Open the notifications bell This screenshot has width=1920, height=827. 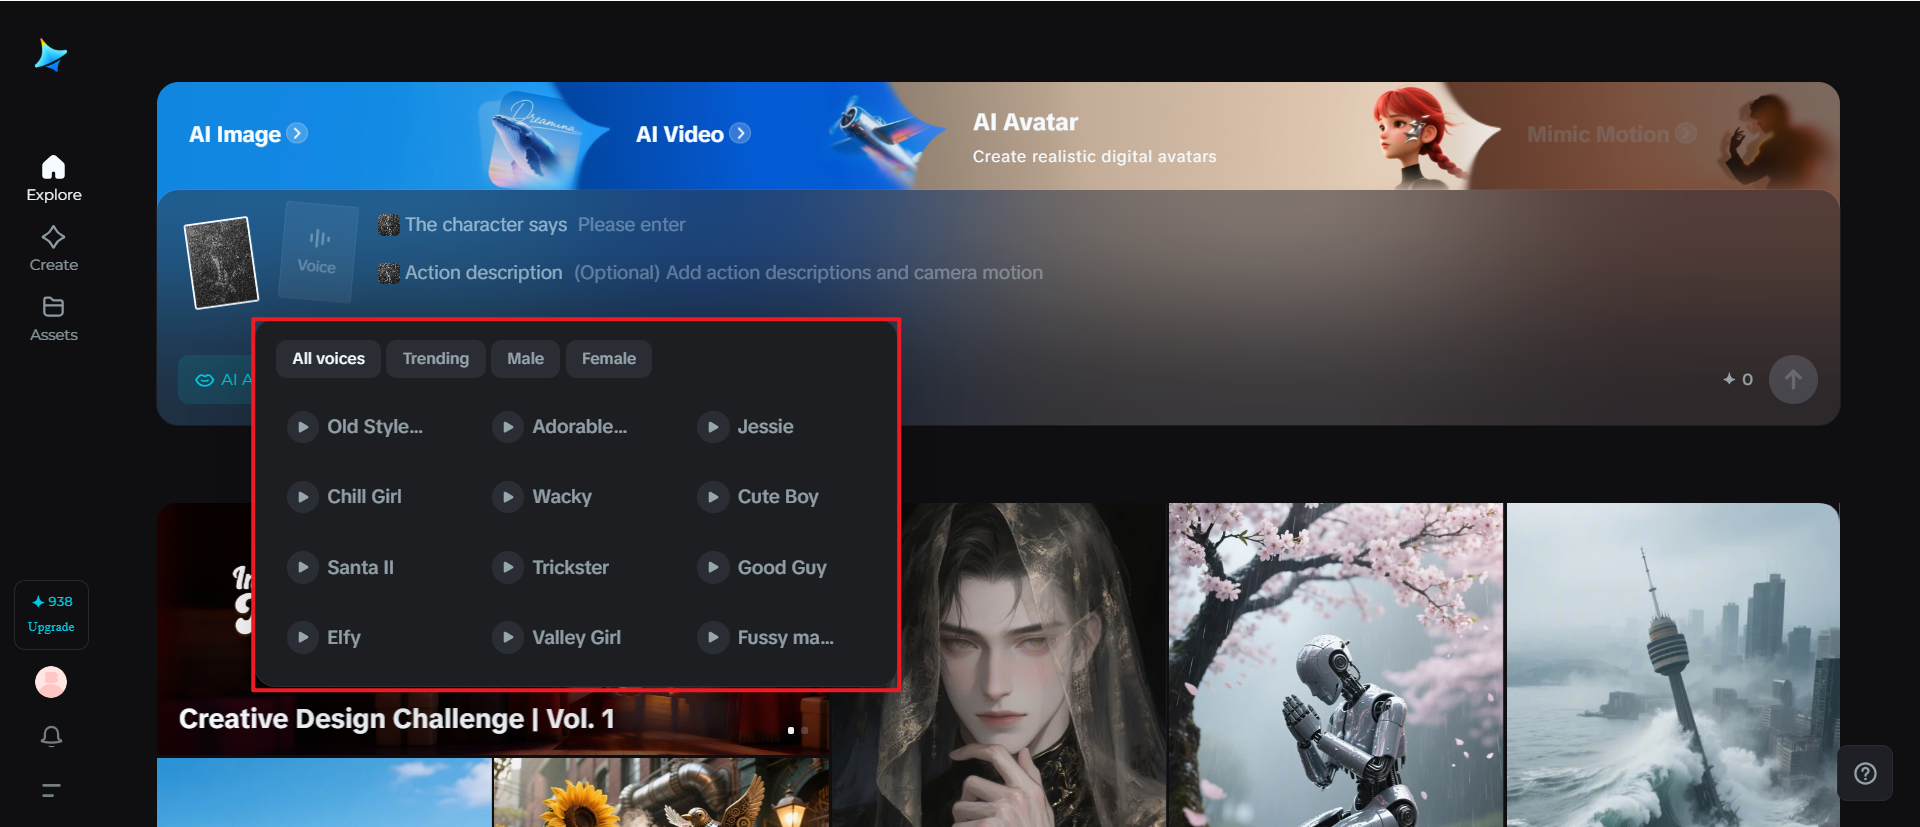pos(51,736)
